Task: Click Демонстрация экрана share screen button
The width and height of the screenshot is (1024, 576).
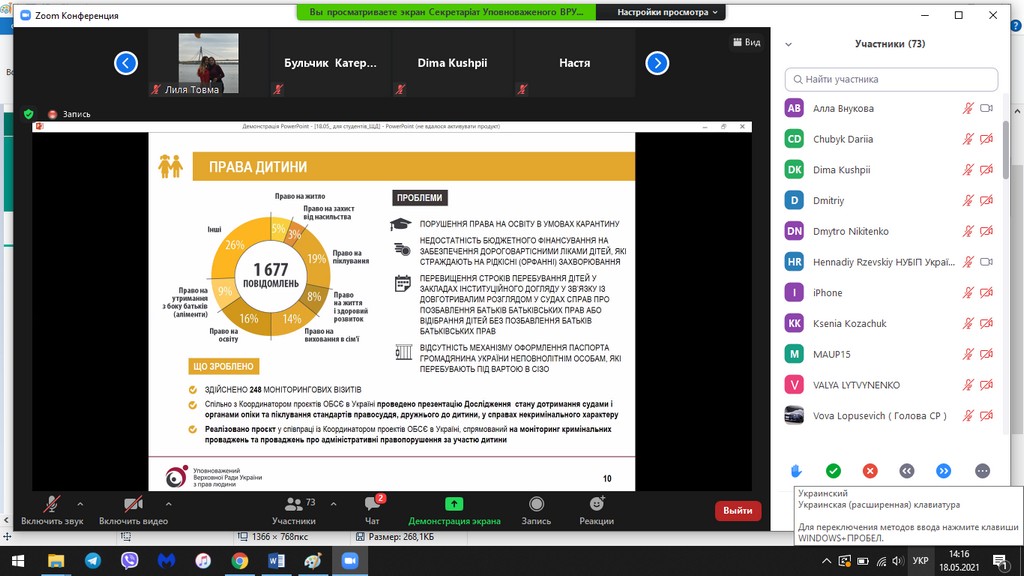Action: click(454, 510)
